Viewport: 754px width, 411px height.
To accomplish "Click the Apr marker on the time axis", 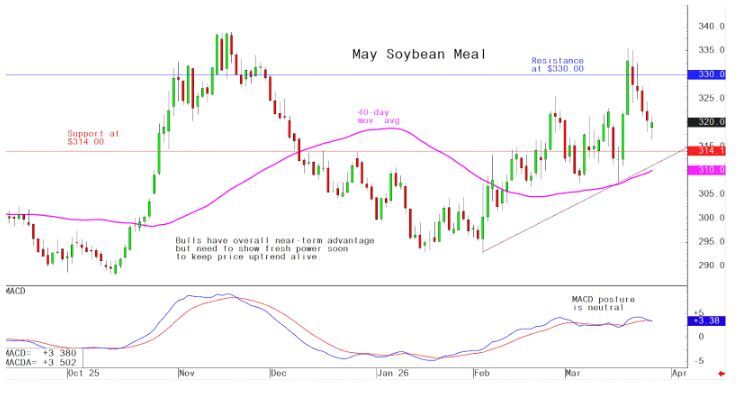I will pos(679,374).
